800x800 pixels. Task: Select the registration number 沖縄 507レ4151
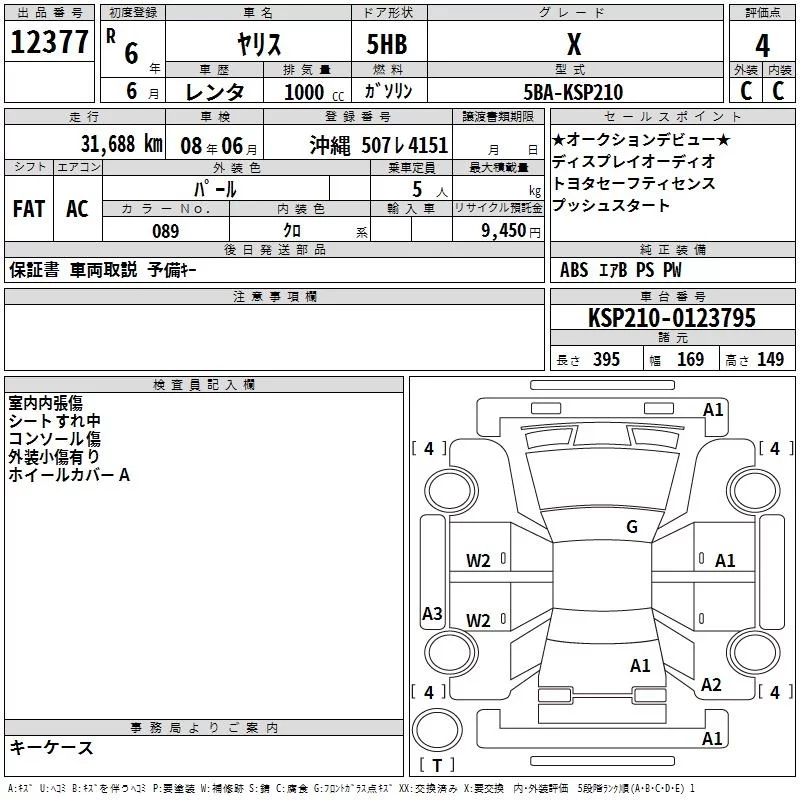pos(378,144)
